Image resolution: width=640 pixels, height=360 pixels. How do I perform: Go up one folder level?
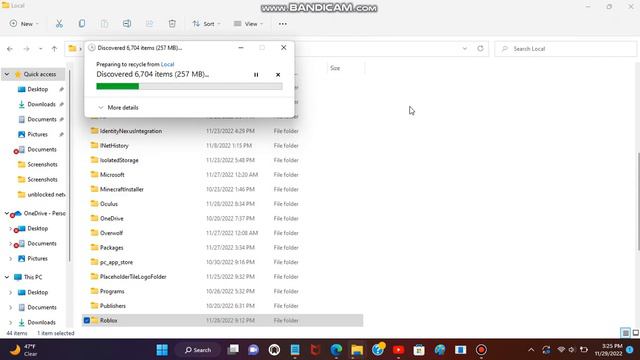click(54, 49)
